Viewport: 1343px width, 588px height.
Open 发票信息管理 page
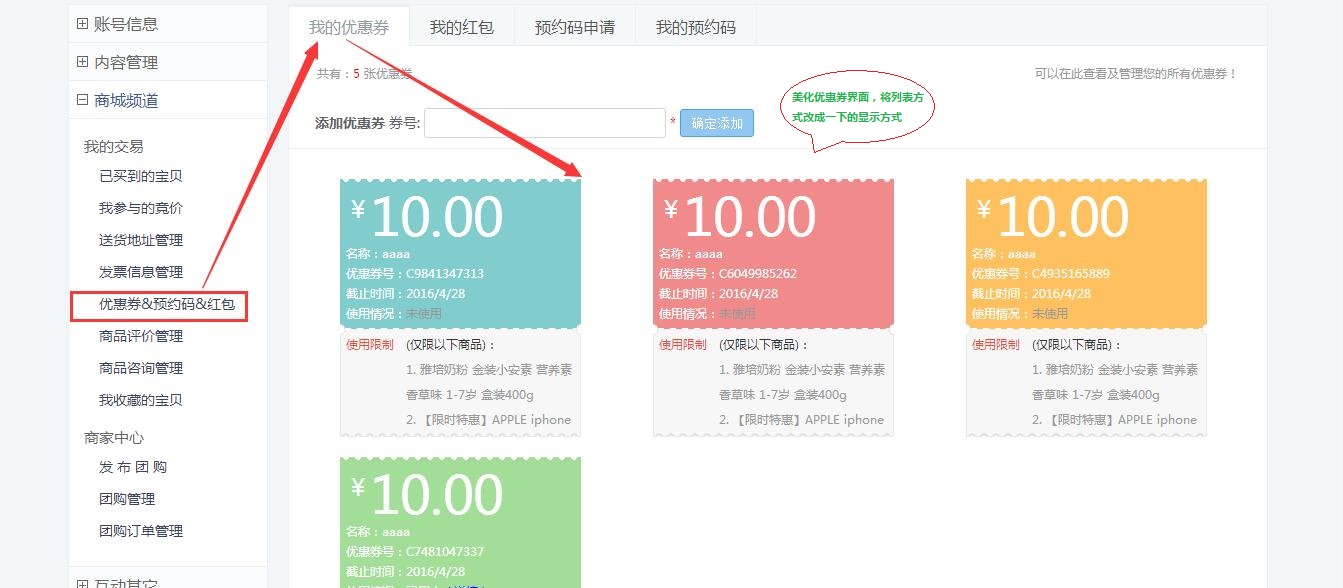point(141,272)
